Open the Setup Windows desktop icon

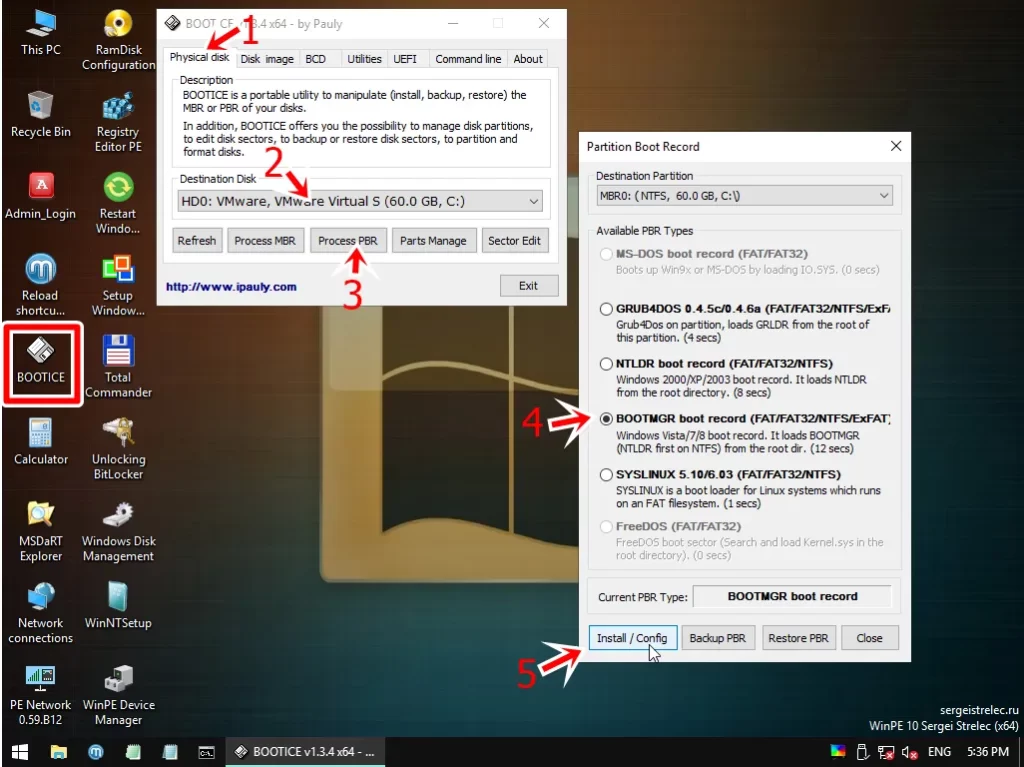tap(118, 286)
